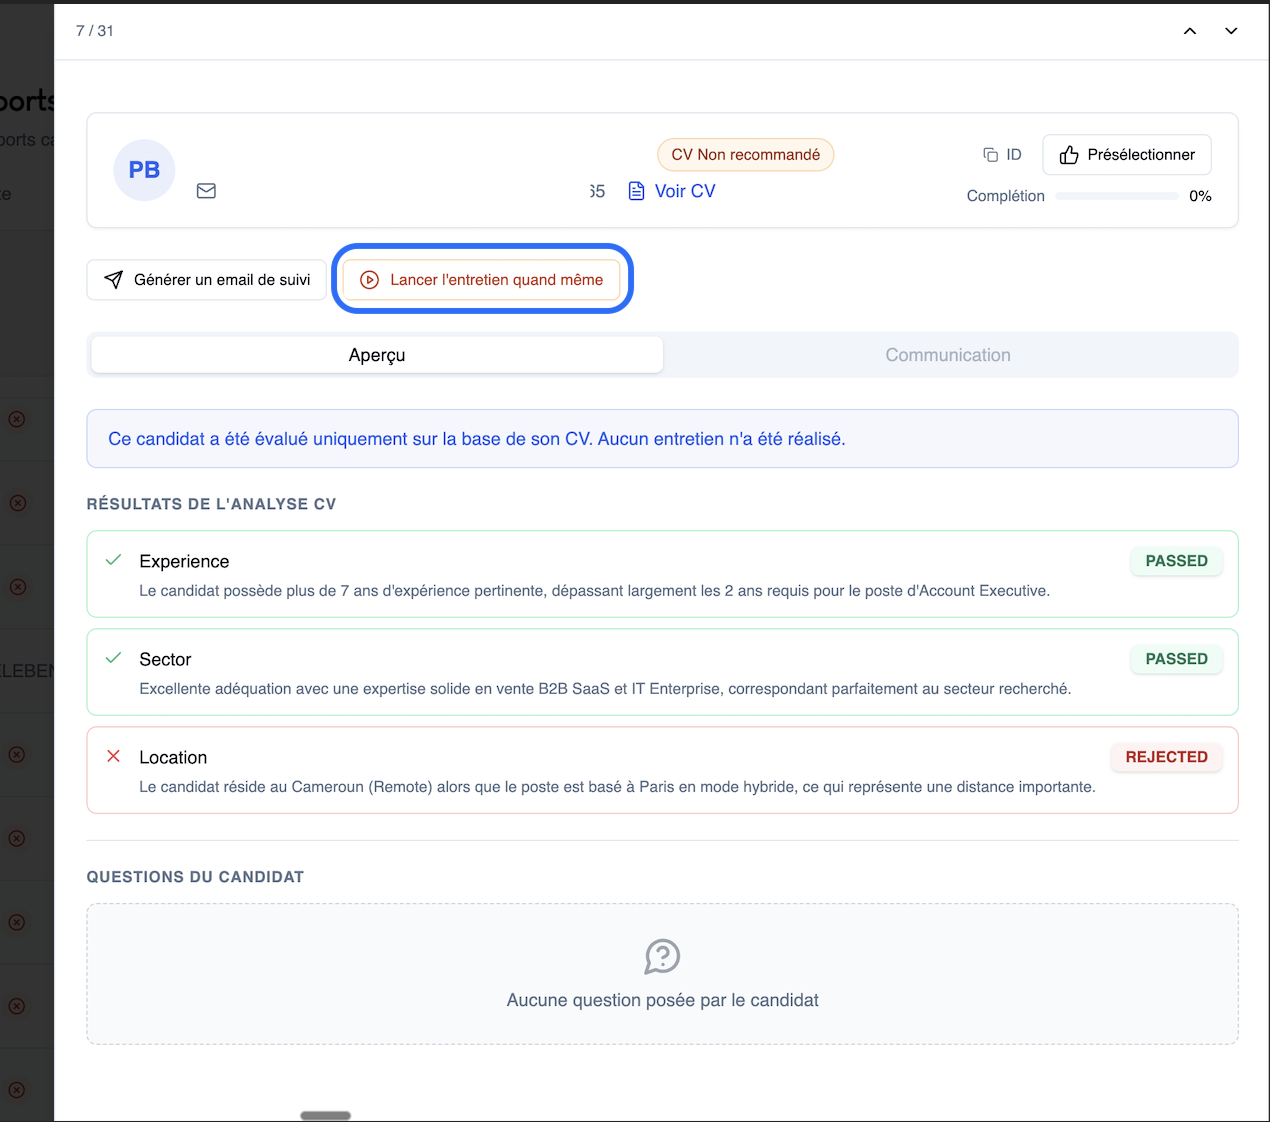Click the REJECTED badge on Location
Screen dimensions: 1270x1122
pos(1166,757)
